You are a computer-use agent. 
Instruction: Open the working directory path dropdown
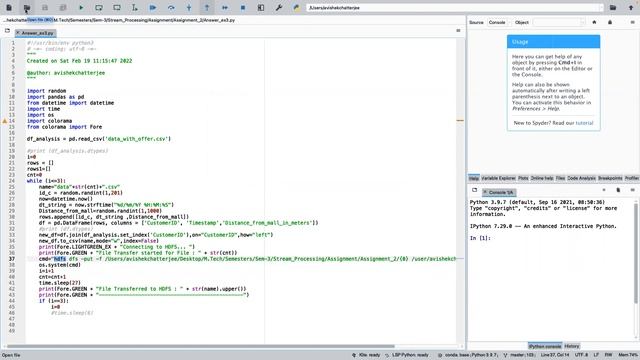pyautogui.click(x=601, y=8)
